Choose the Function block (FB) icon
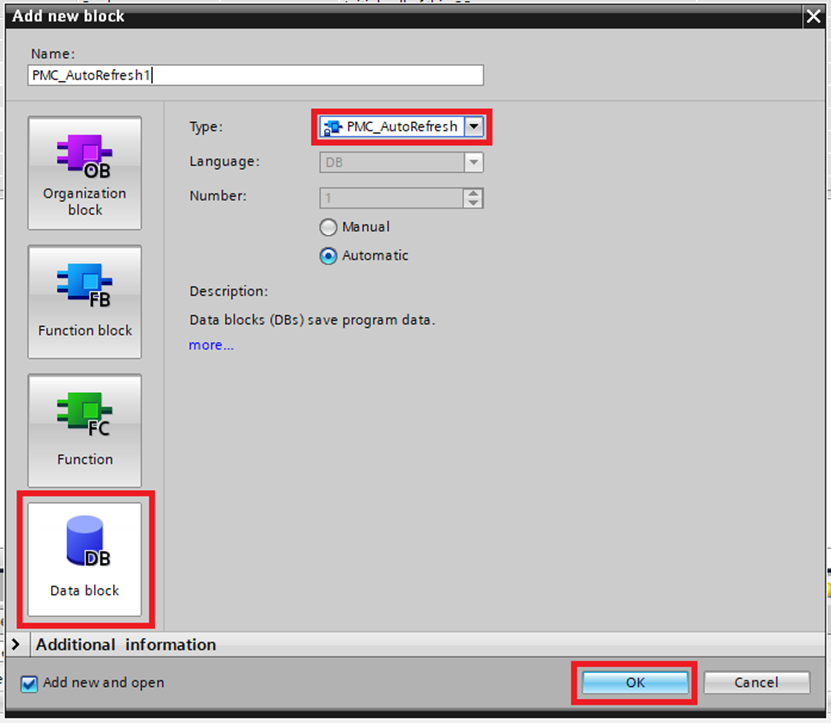 (85, 301)
